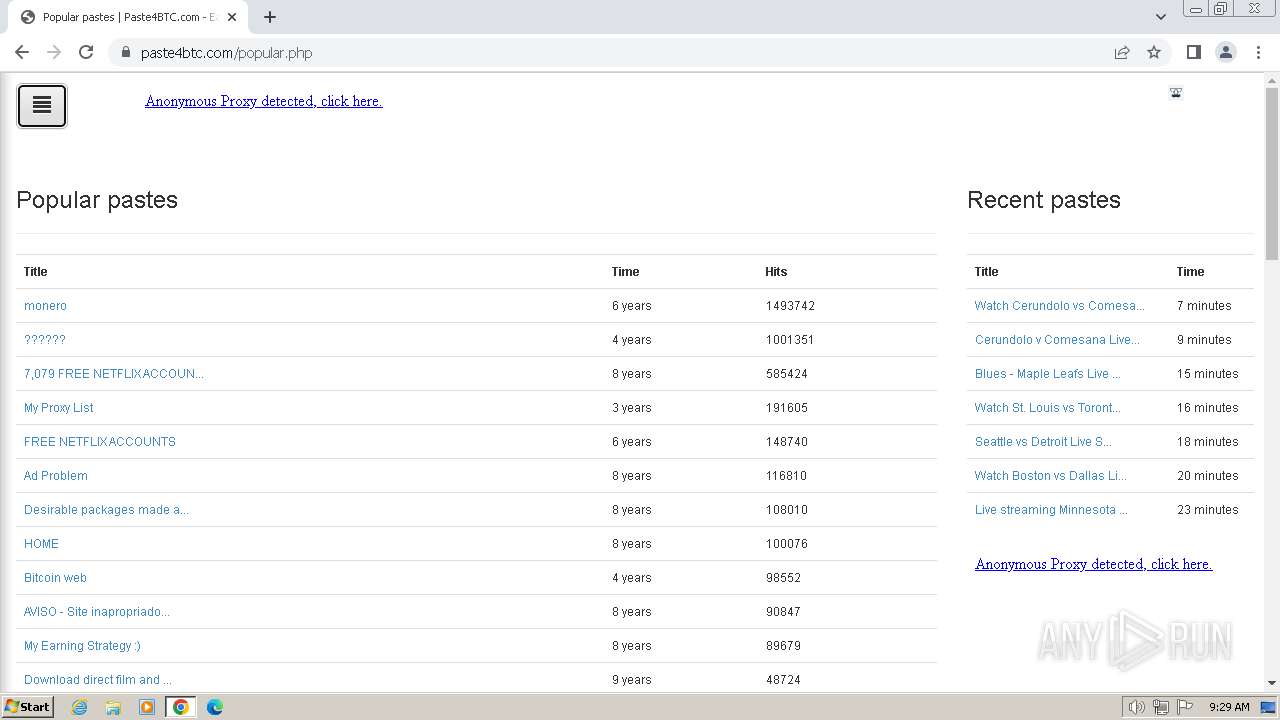Image resolution: width=1280 pixels, height=720 pixels.
Task: Open Download direct film and ... paste
Action: (98, 680)
